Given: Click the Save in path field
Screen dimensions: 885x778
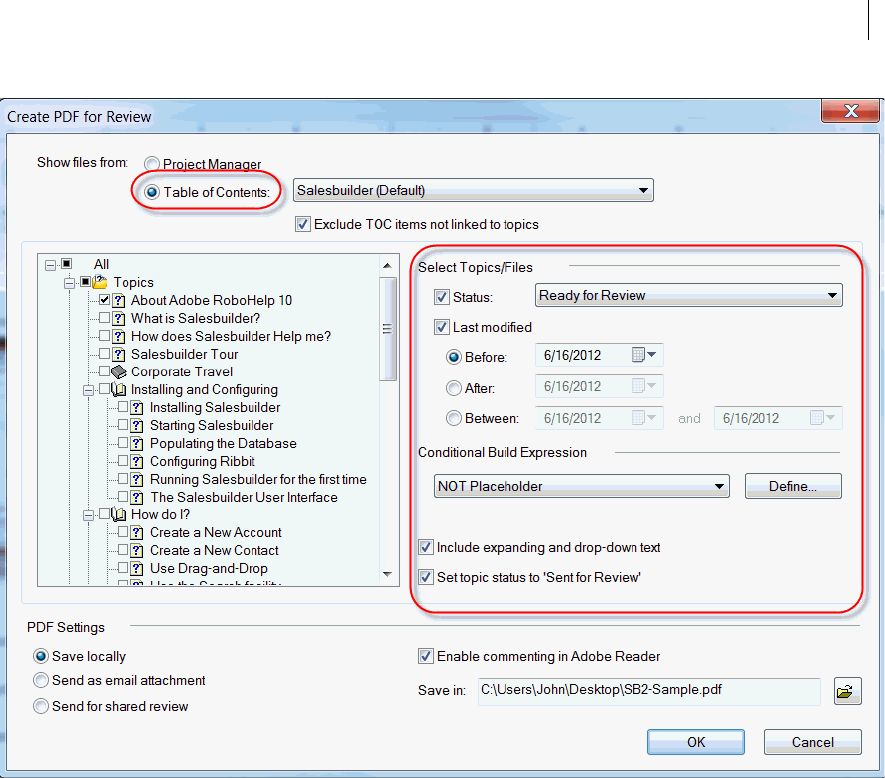Looking at the screenshot, I should tap(649, 691).
